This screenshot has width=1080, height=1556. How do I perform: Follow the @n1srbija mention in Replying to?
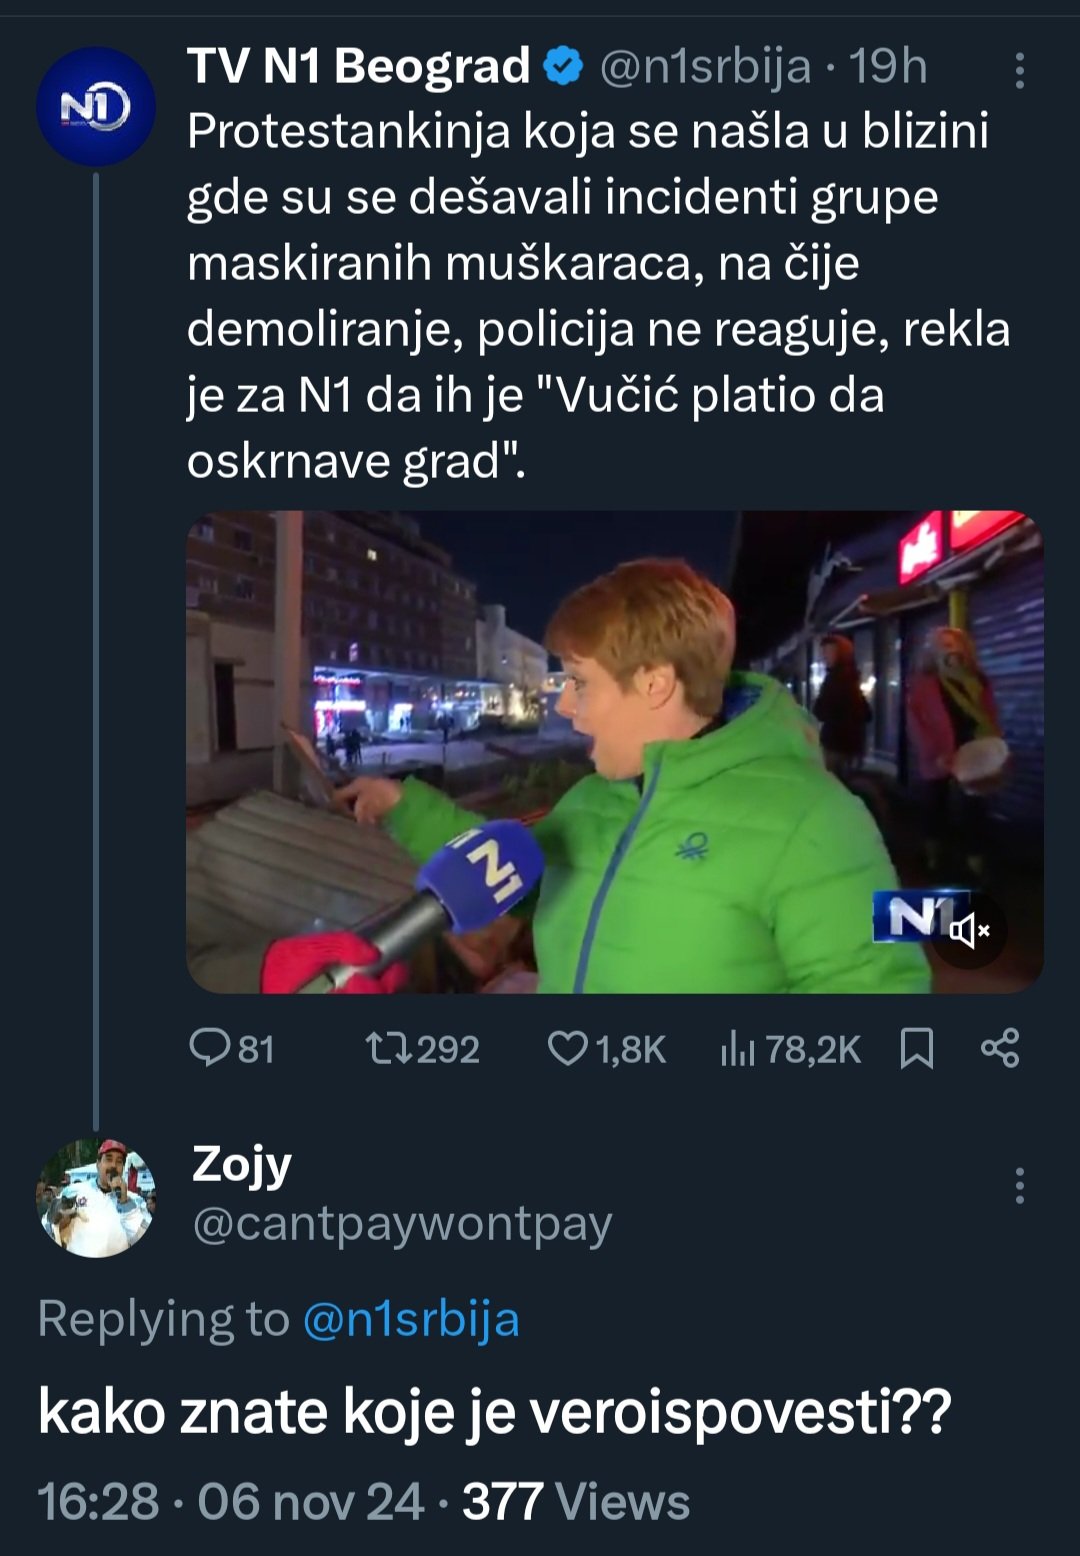click(x=410, y=1319)
